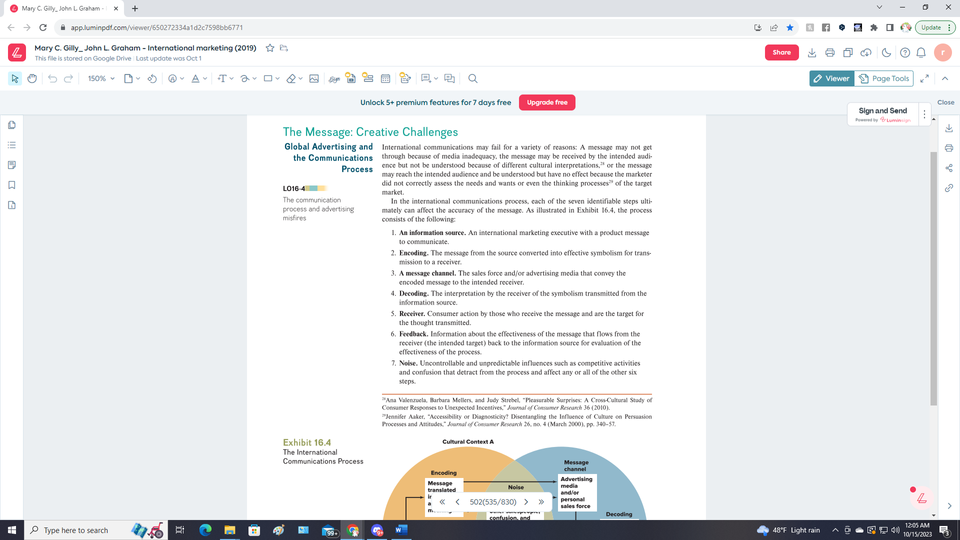960x540 pixels.
Task: Expand the right side panel chevron
Action: point(949,506)
